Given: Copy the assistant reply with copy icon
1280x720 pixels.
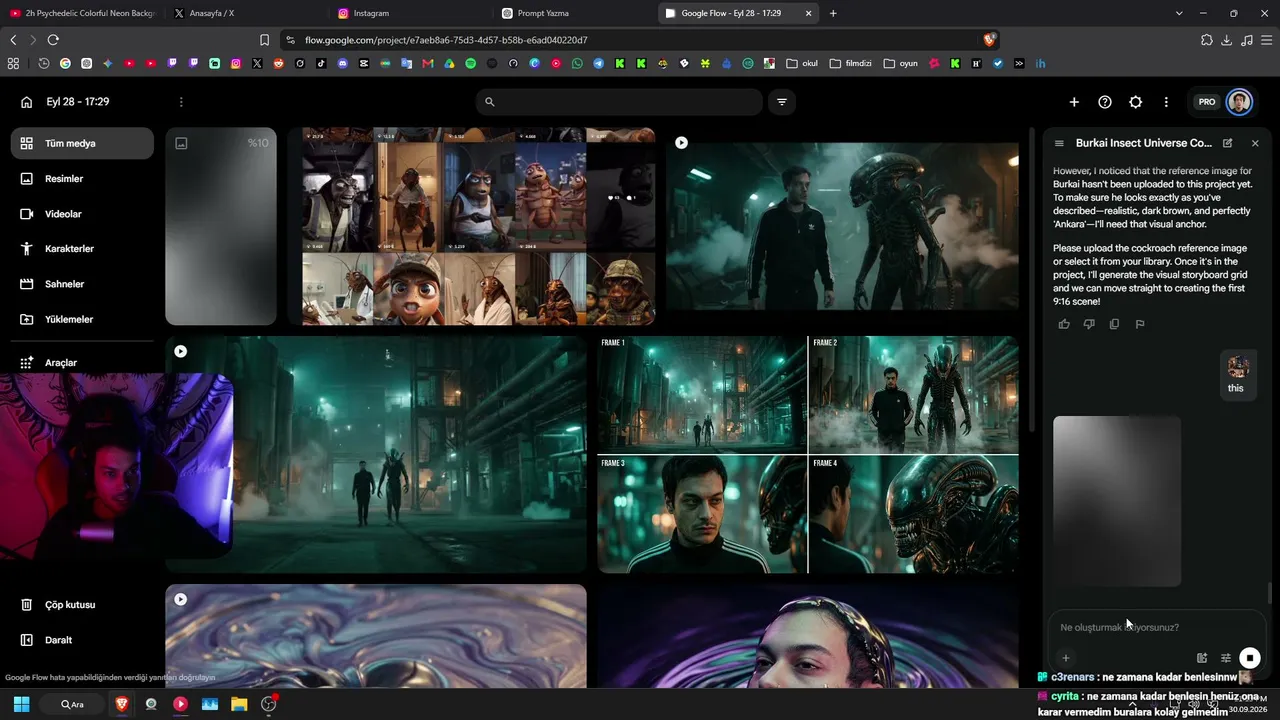Looking at the screenshot, I should pos(1114,324).
